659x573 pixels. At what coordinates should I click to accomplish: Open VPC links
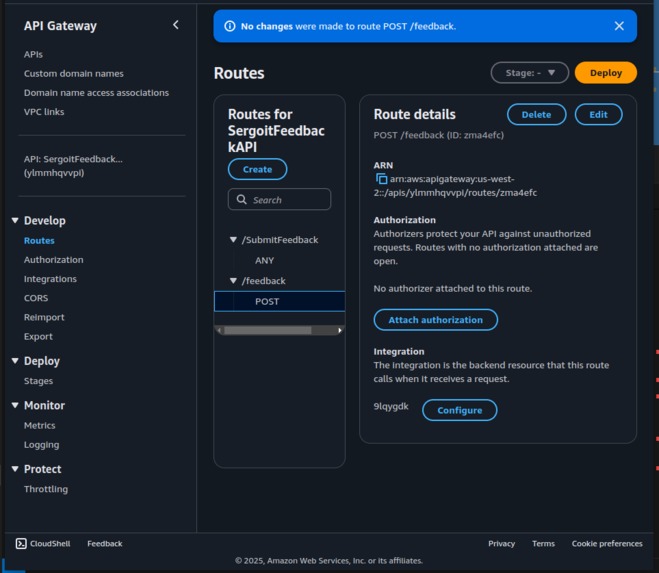[x=44, y=112]
